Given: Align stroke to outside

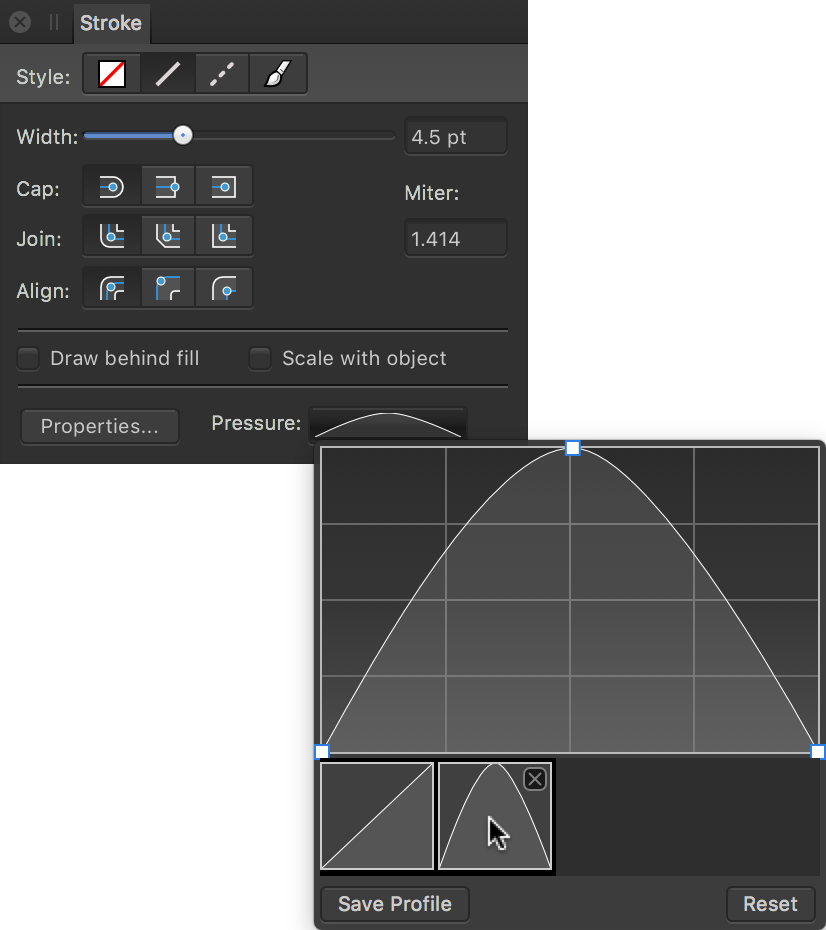Looking at the screenshot, I should (224, 289).
